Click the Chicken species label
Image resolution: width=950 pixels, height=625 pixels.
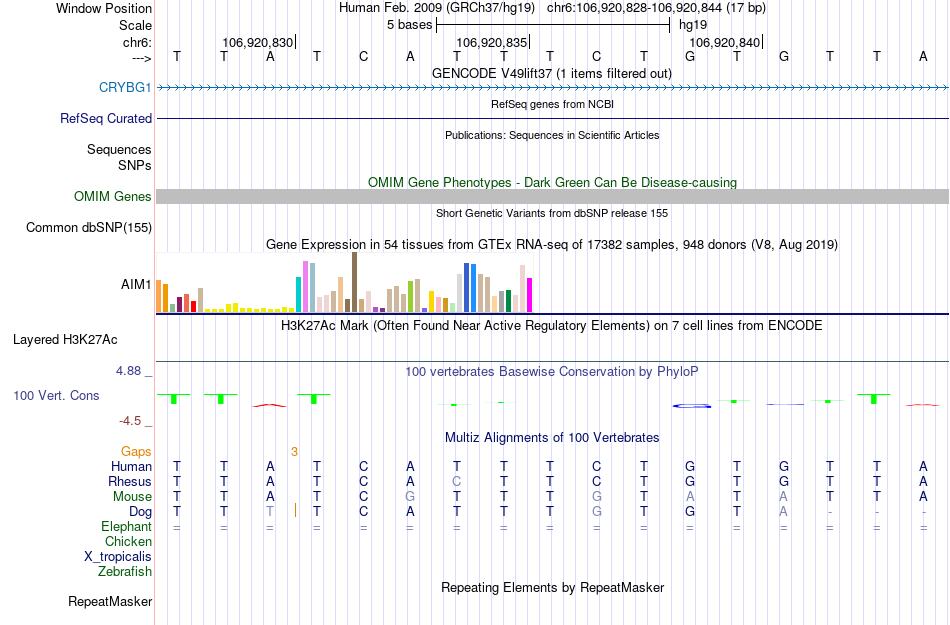click(128, 541)
